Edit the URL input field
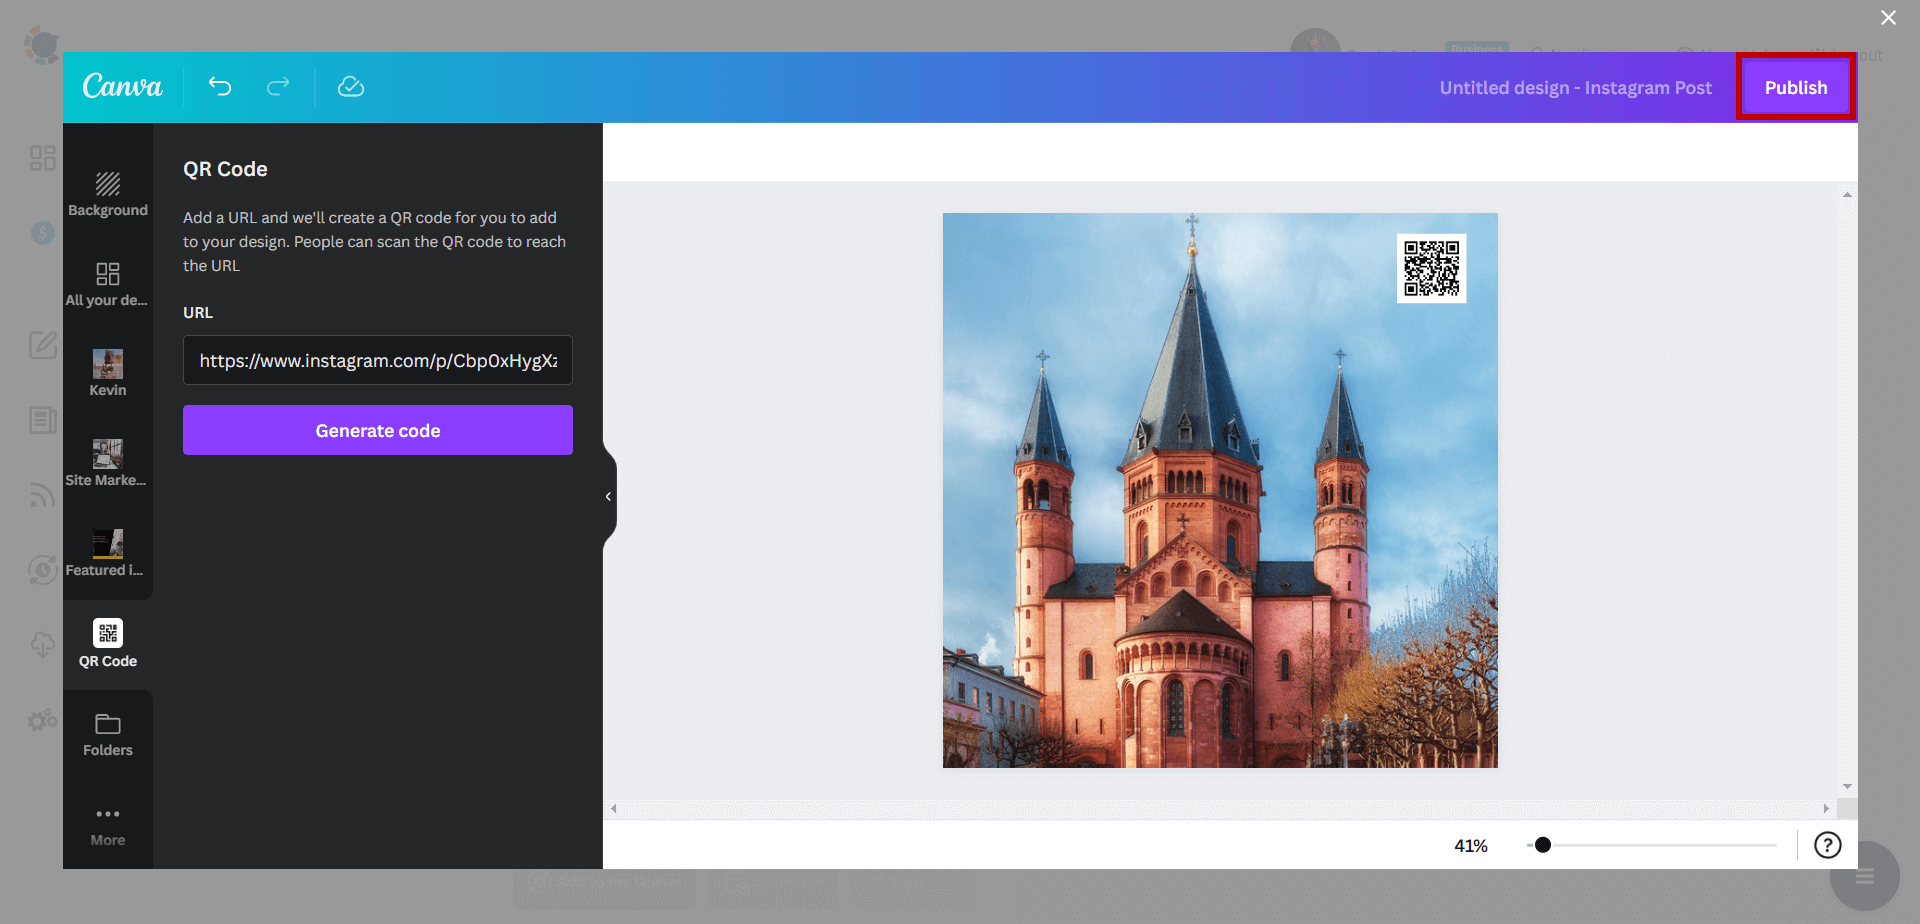 (377, 360)
